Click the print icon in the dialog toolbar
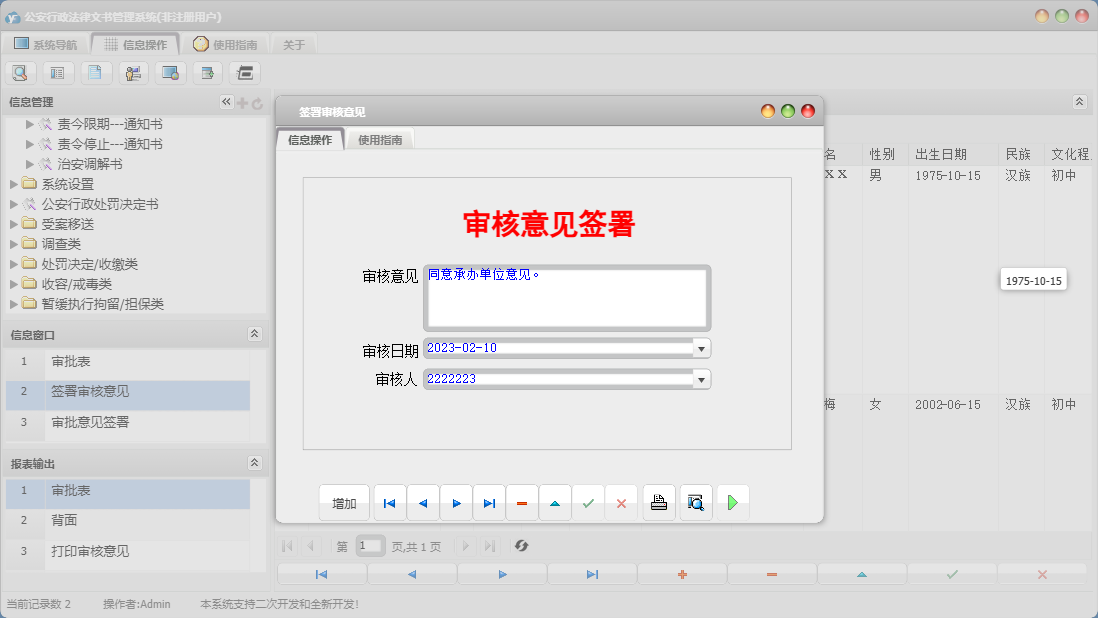 point(659,502)
